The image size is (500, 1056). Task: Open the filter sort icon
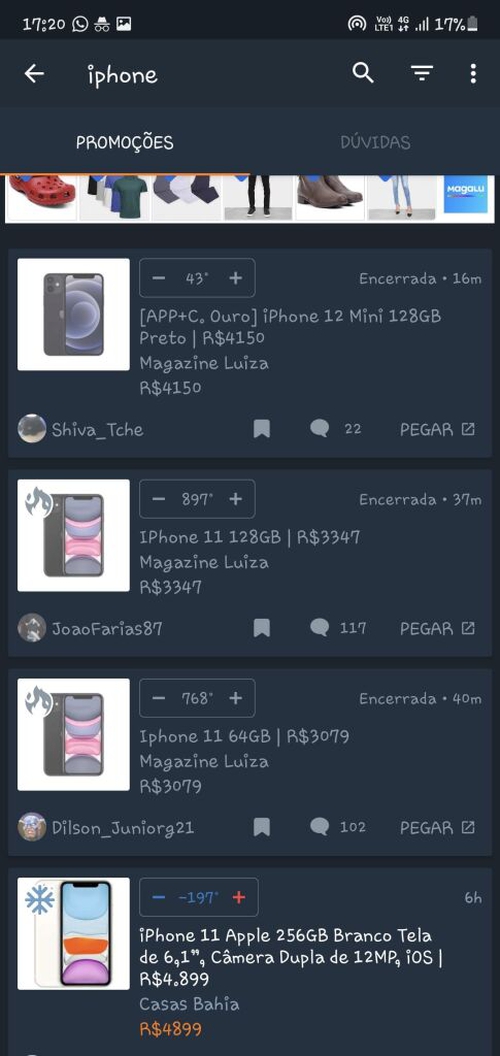point(422,73)
